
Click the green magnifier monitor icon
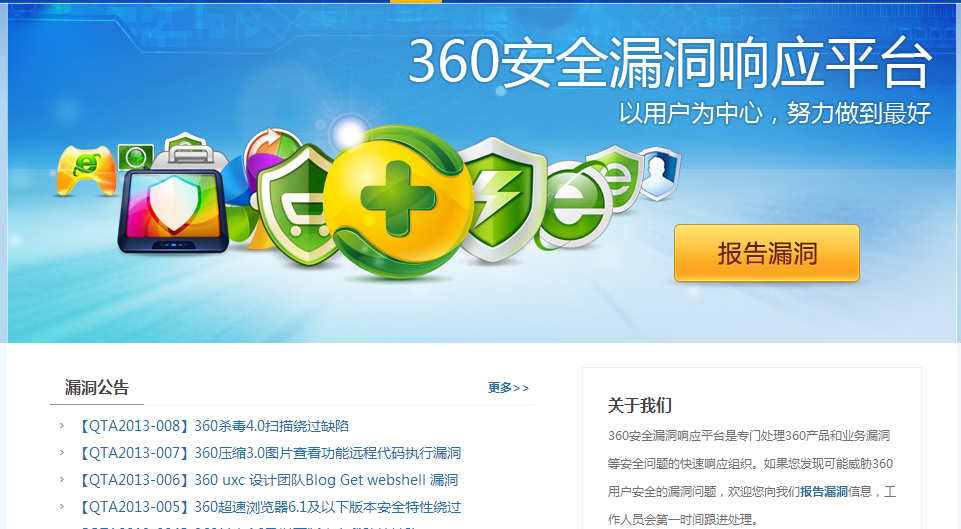point(135,158)
